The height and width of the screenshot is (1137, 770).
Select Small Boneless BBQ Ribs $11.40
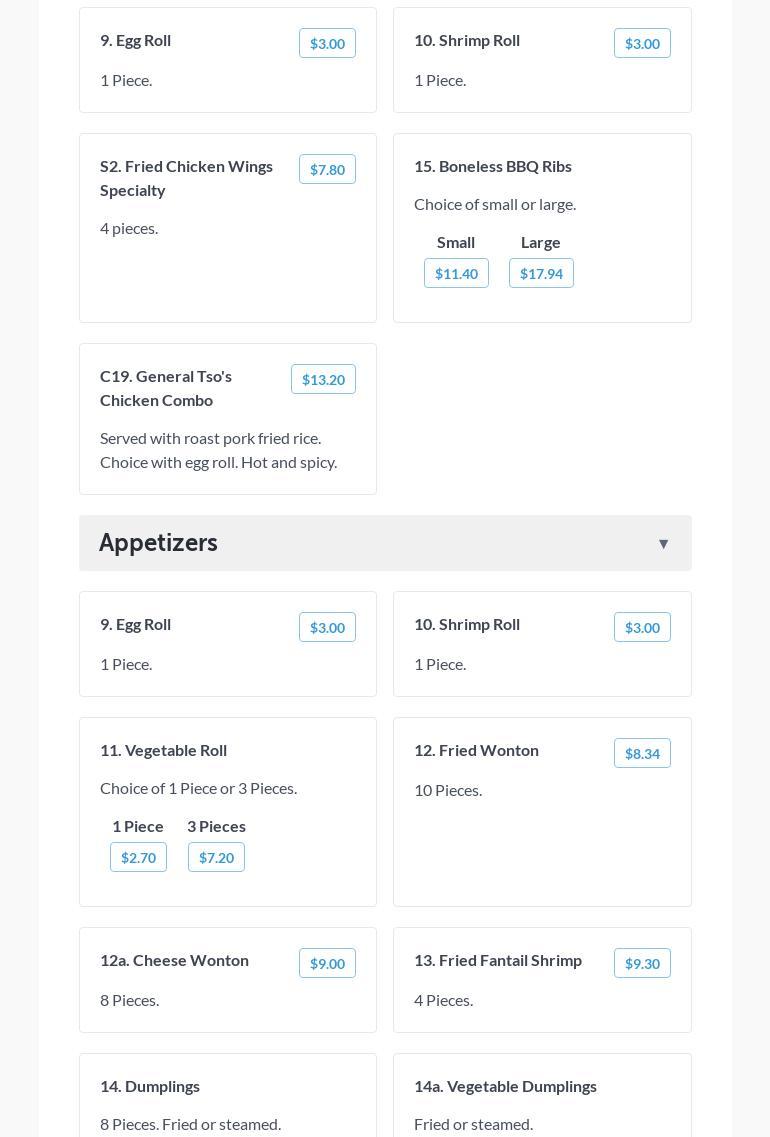coord(456,273)
